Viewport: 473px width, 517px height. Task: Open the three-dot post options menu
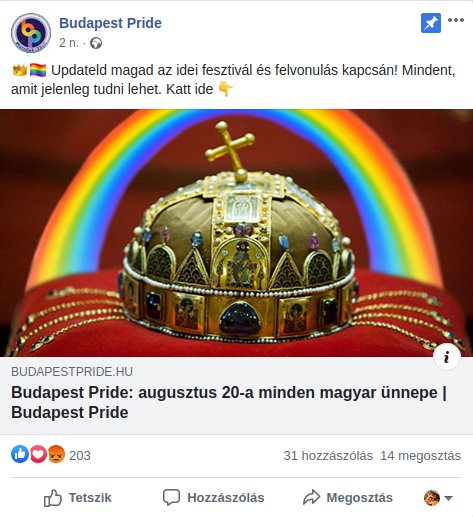pyautogui.click(x=456, y=20)
